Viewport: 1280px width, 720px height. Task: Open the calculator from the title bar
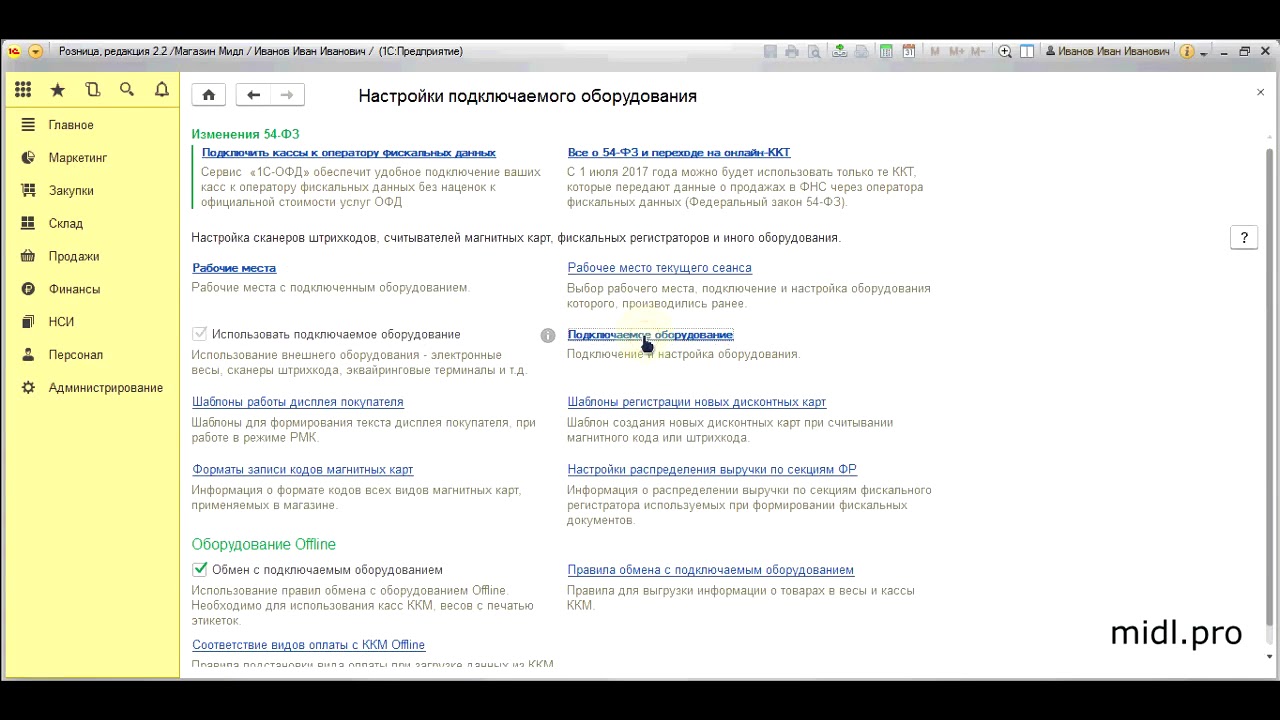[886, 51]
